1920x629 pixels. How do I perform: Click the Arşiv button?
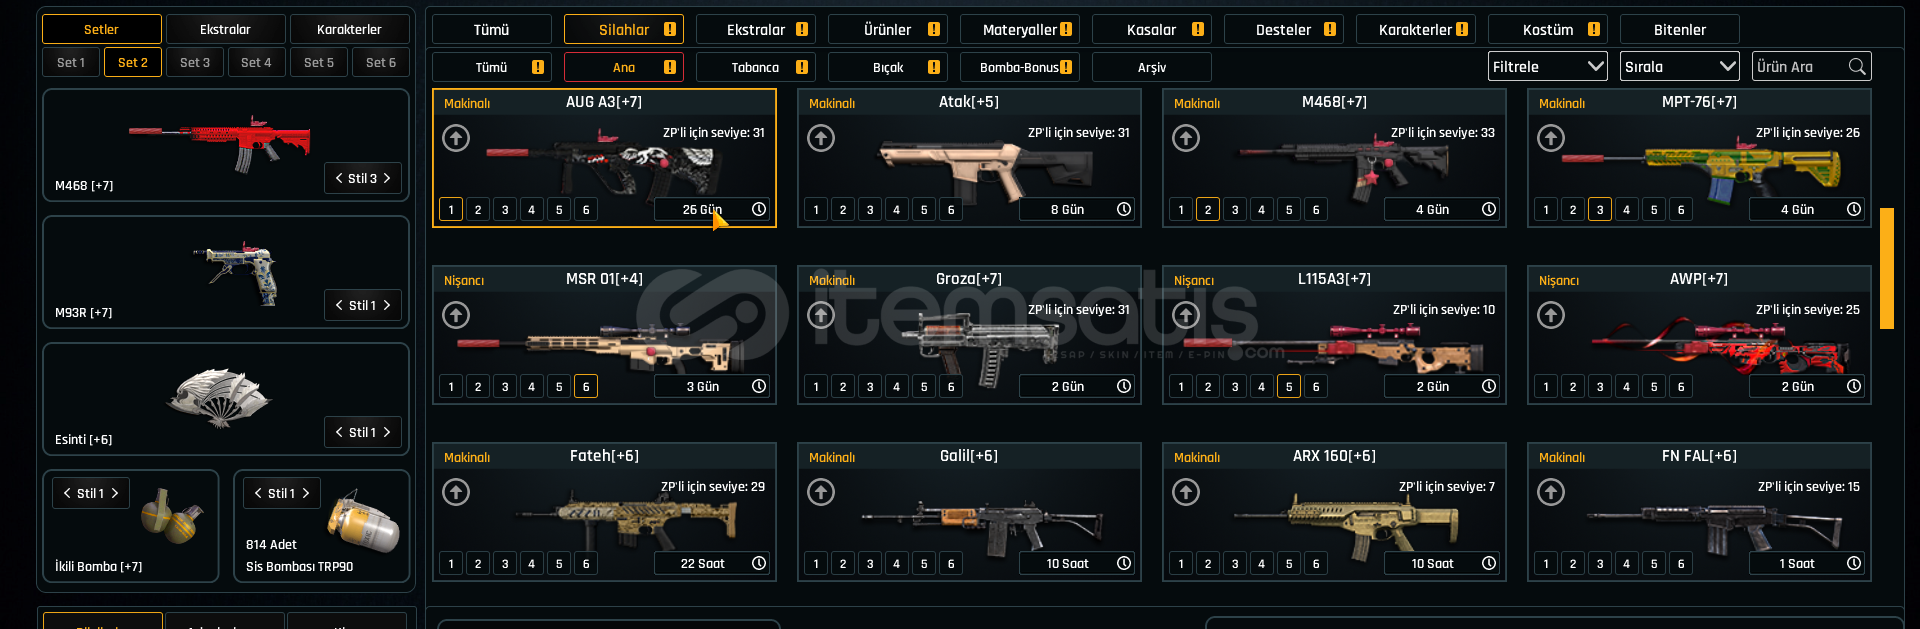pyautogui.click(x=1151, y=67)
